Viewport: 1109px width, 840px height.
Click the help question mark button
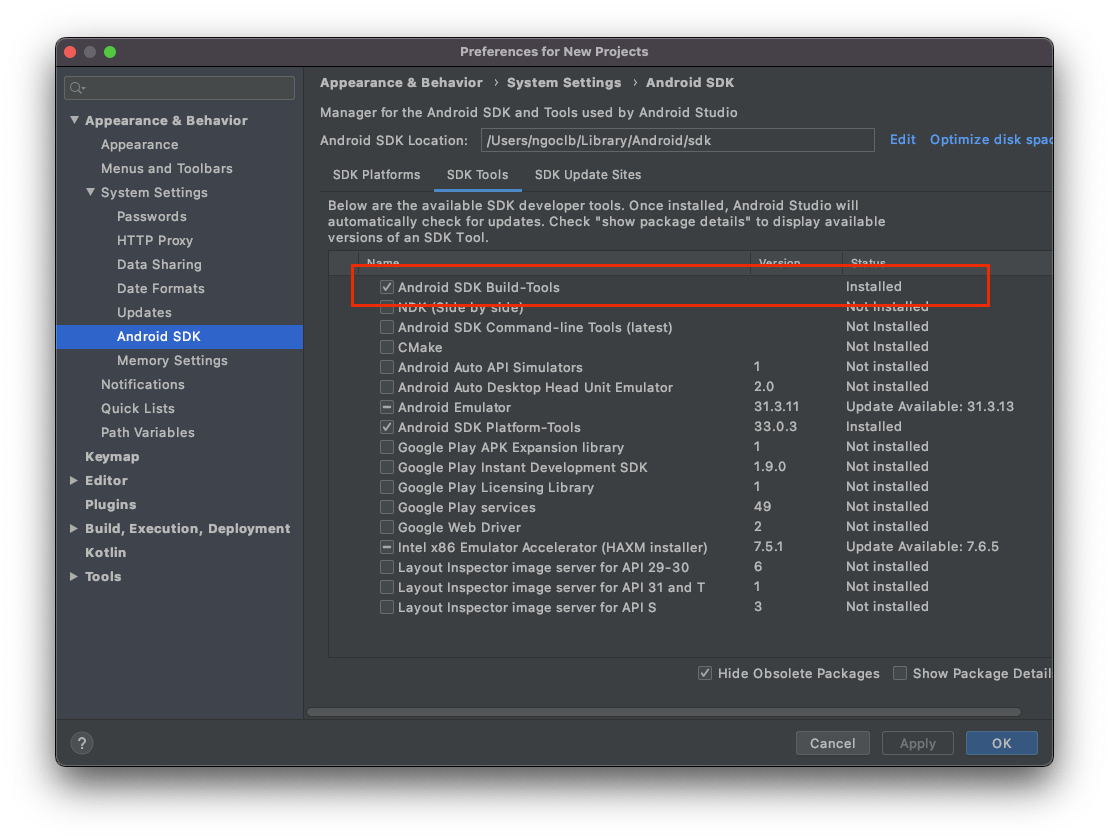(82, 743)
